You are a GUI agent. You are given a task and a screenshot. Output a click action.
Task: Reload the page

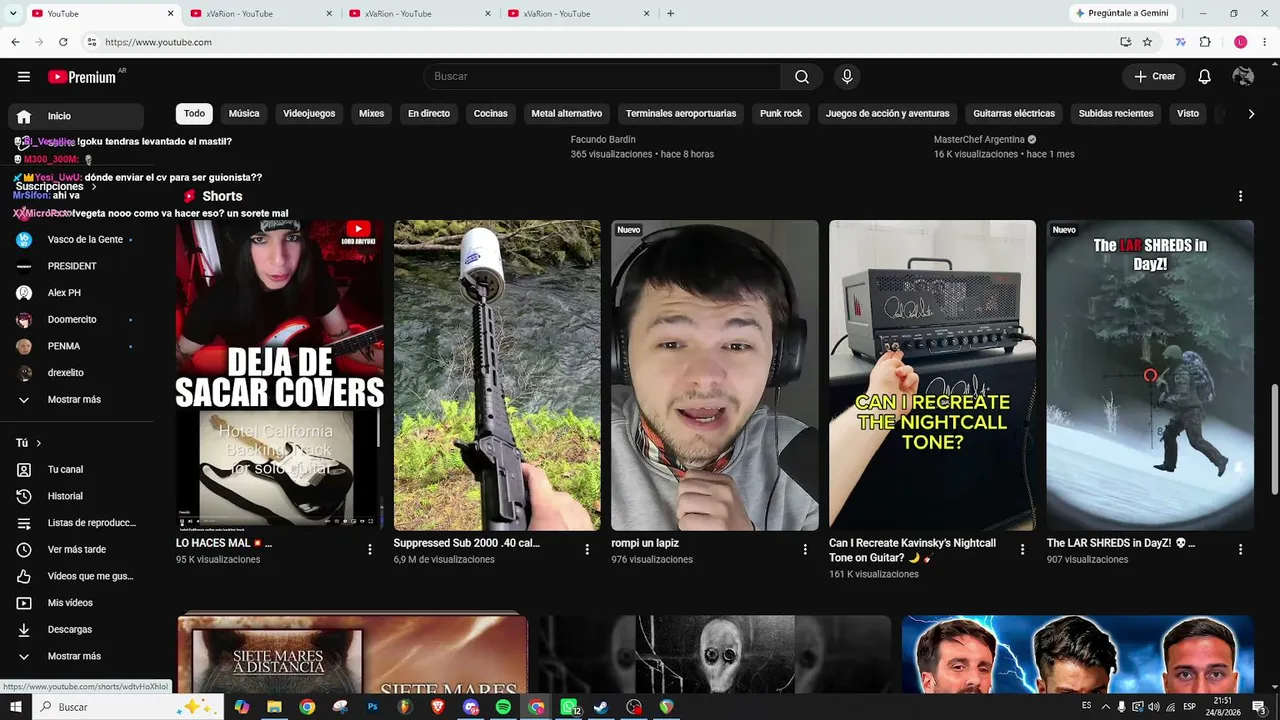pos(63,42)
